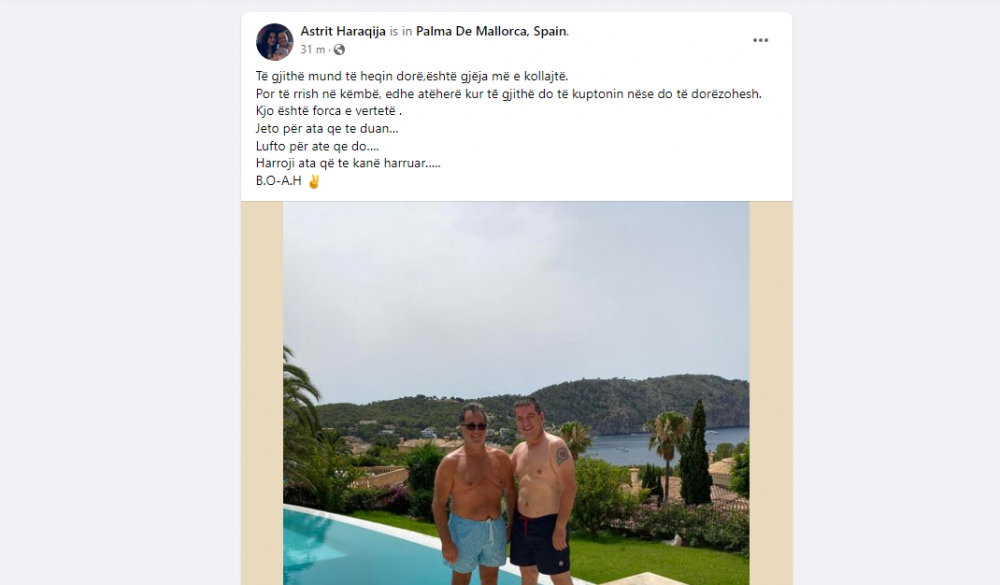Open the three-dot post options menu
1000x585 pixels.
click(761, 40)
